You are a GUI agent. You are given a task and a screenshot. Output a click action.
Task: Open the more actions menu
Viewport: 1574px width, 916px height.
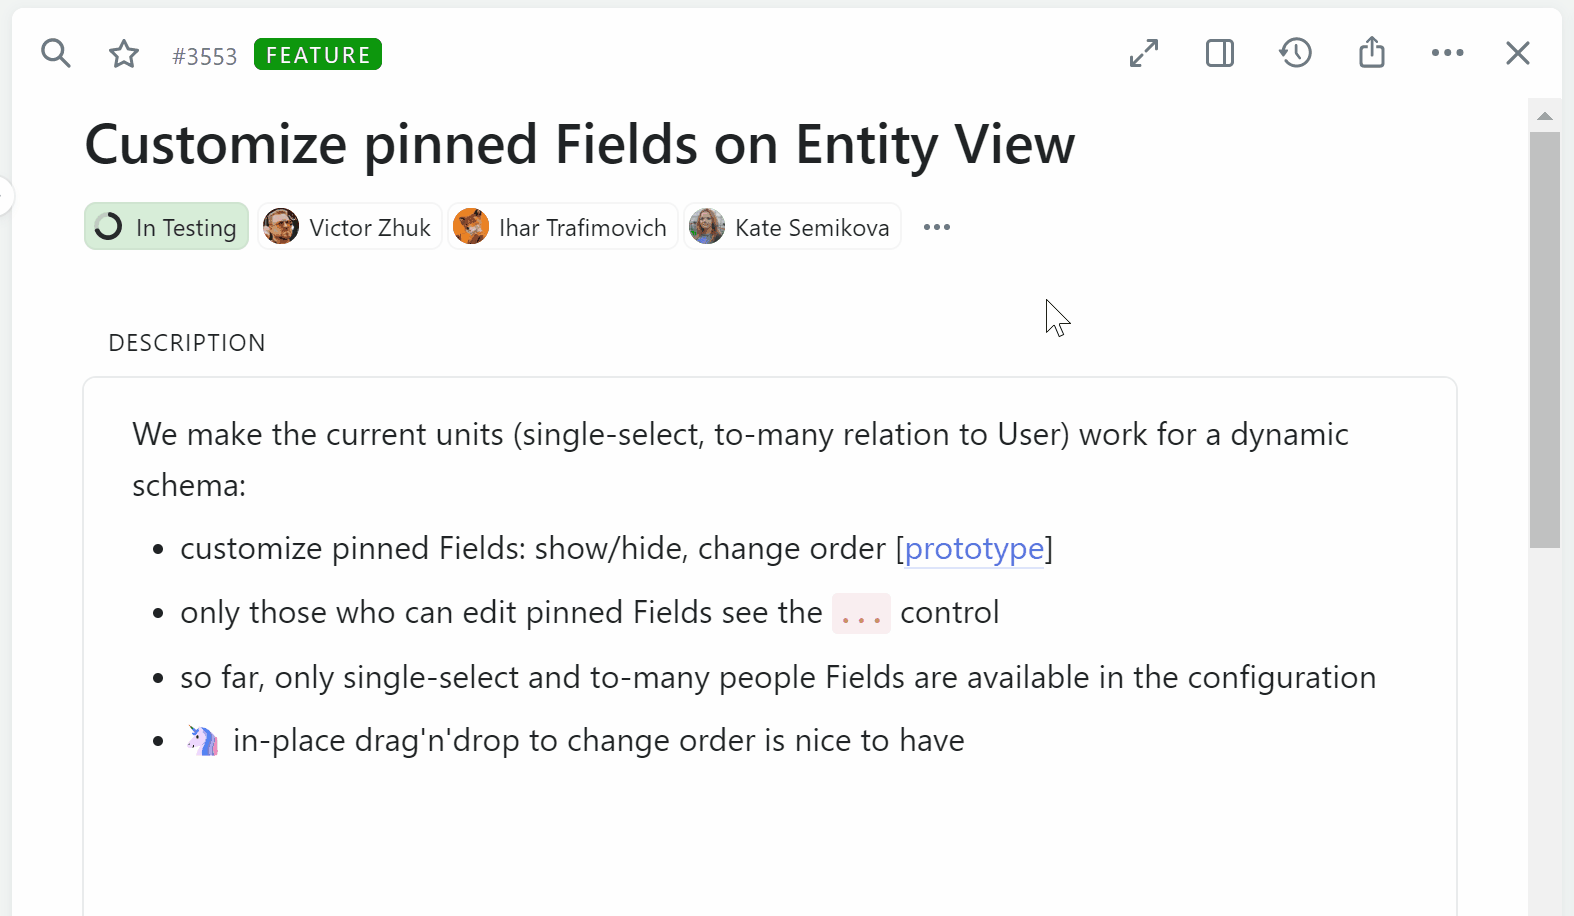tap(1448, 53)
